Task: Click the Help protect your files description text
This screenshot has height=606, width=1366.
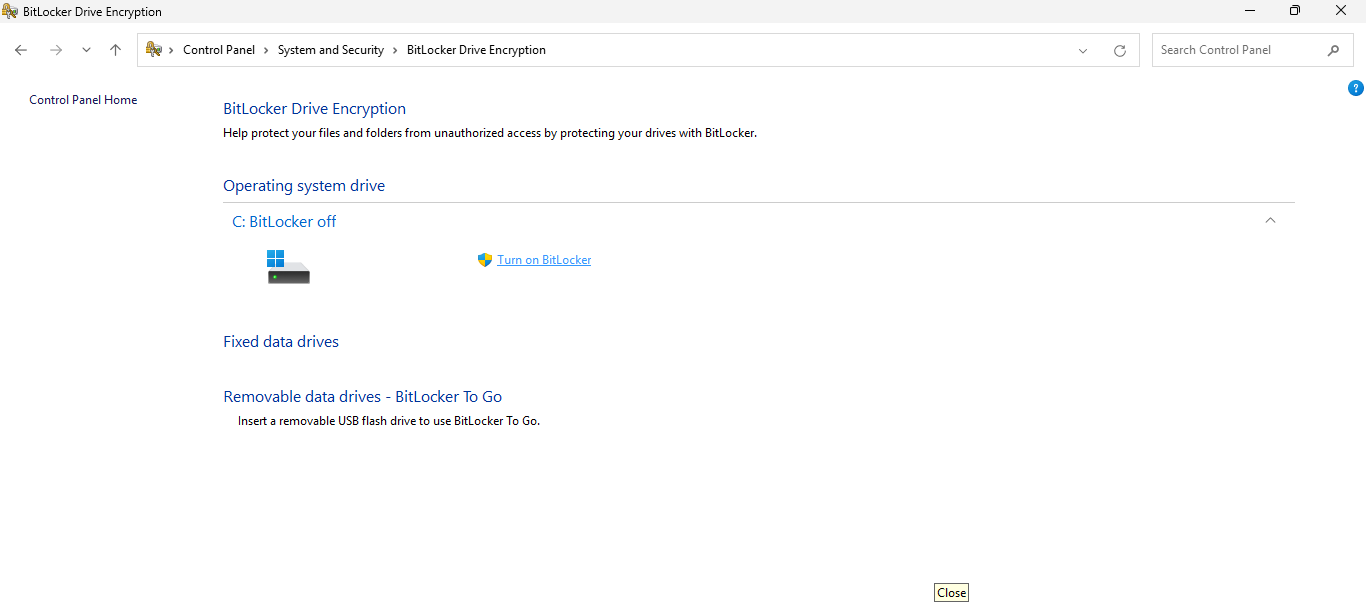Action: (490, 133)
